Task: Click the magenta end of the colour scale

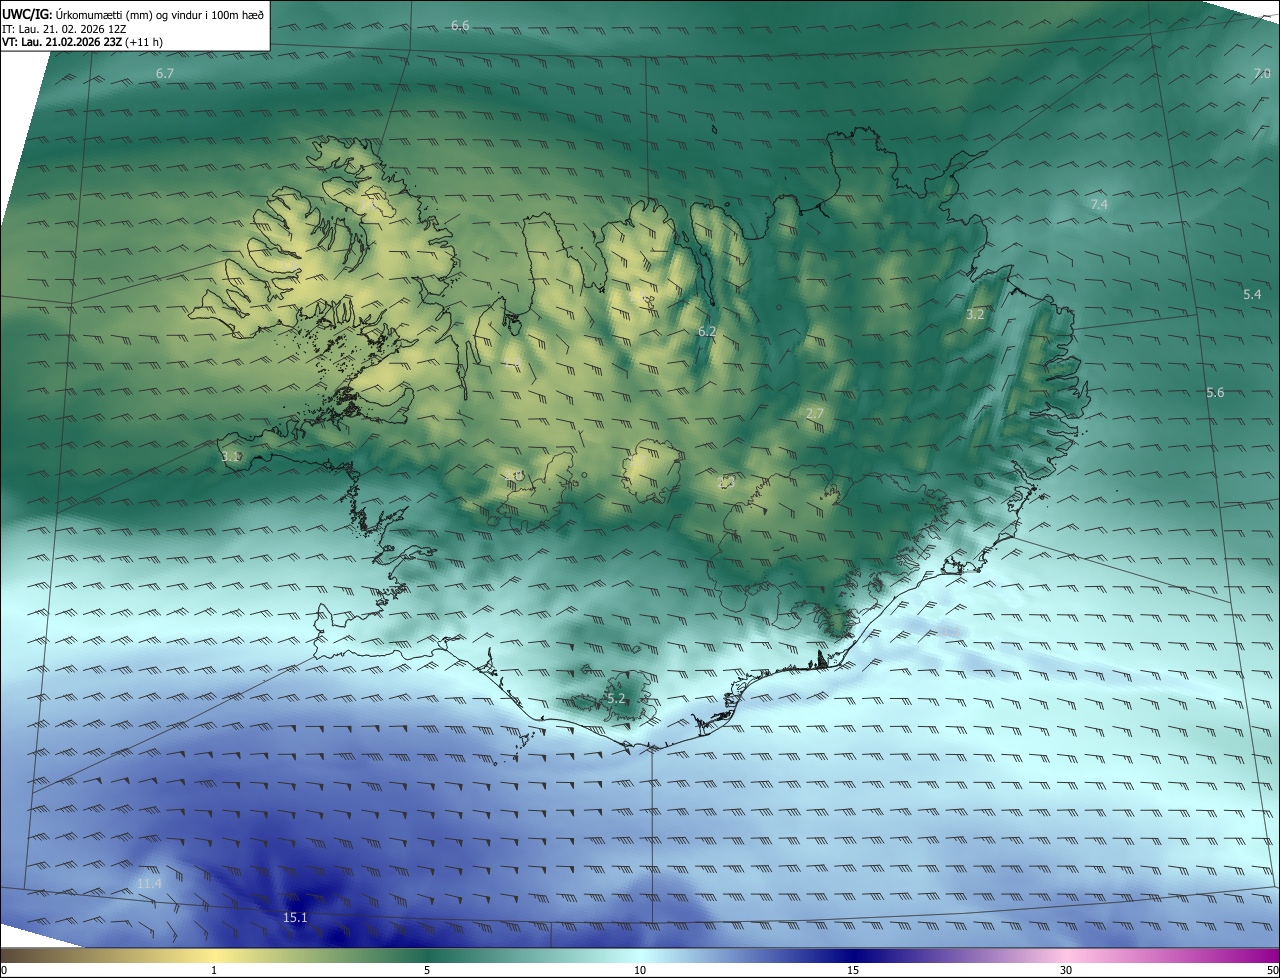Action: 1270,955
